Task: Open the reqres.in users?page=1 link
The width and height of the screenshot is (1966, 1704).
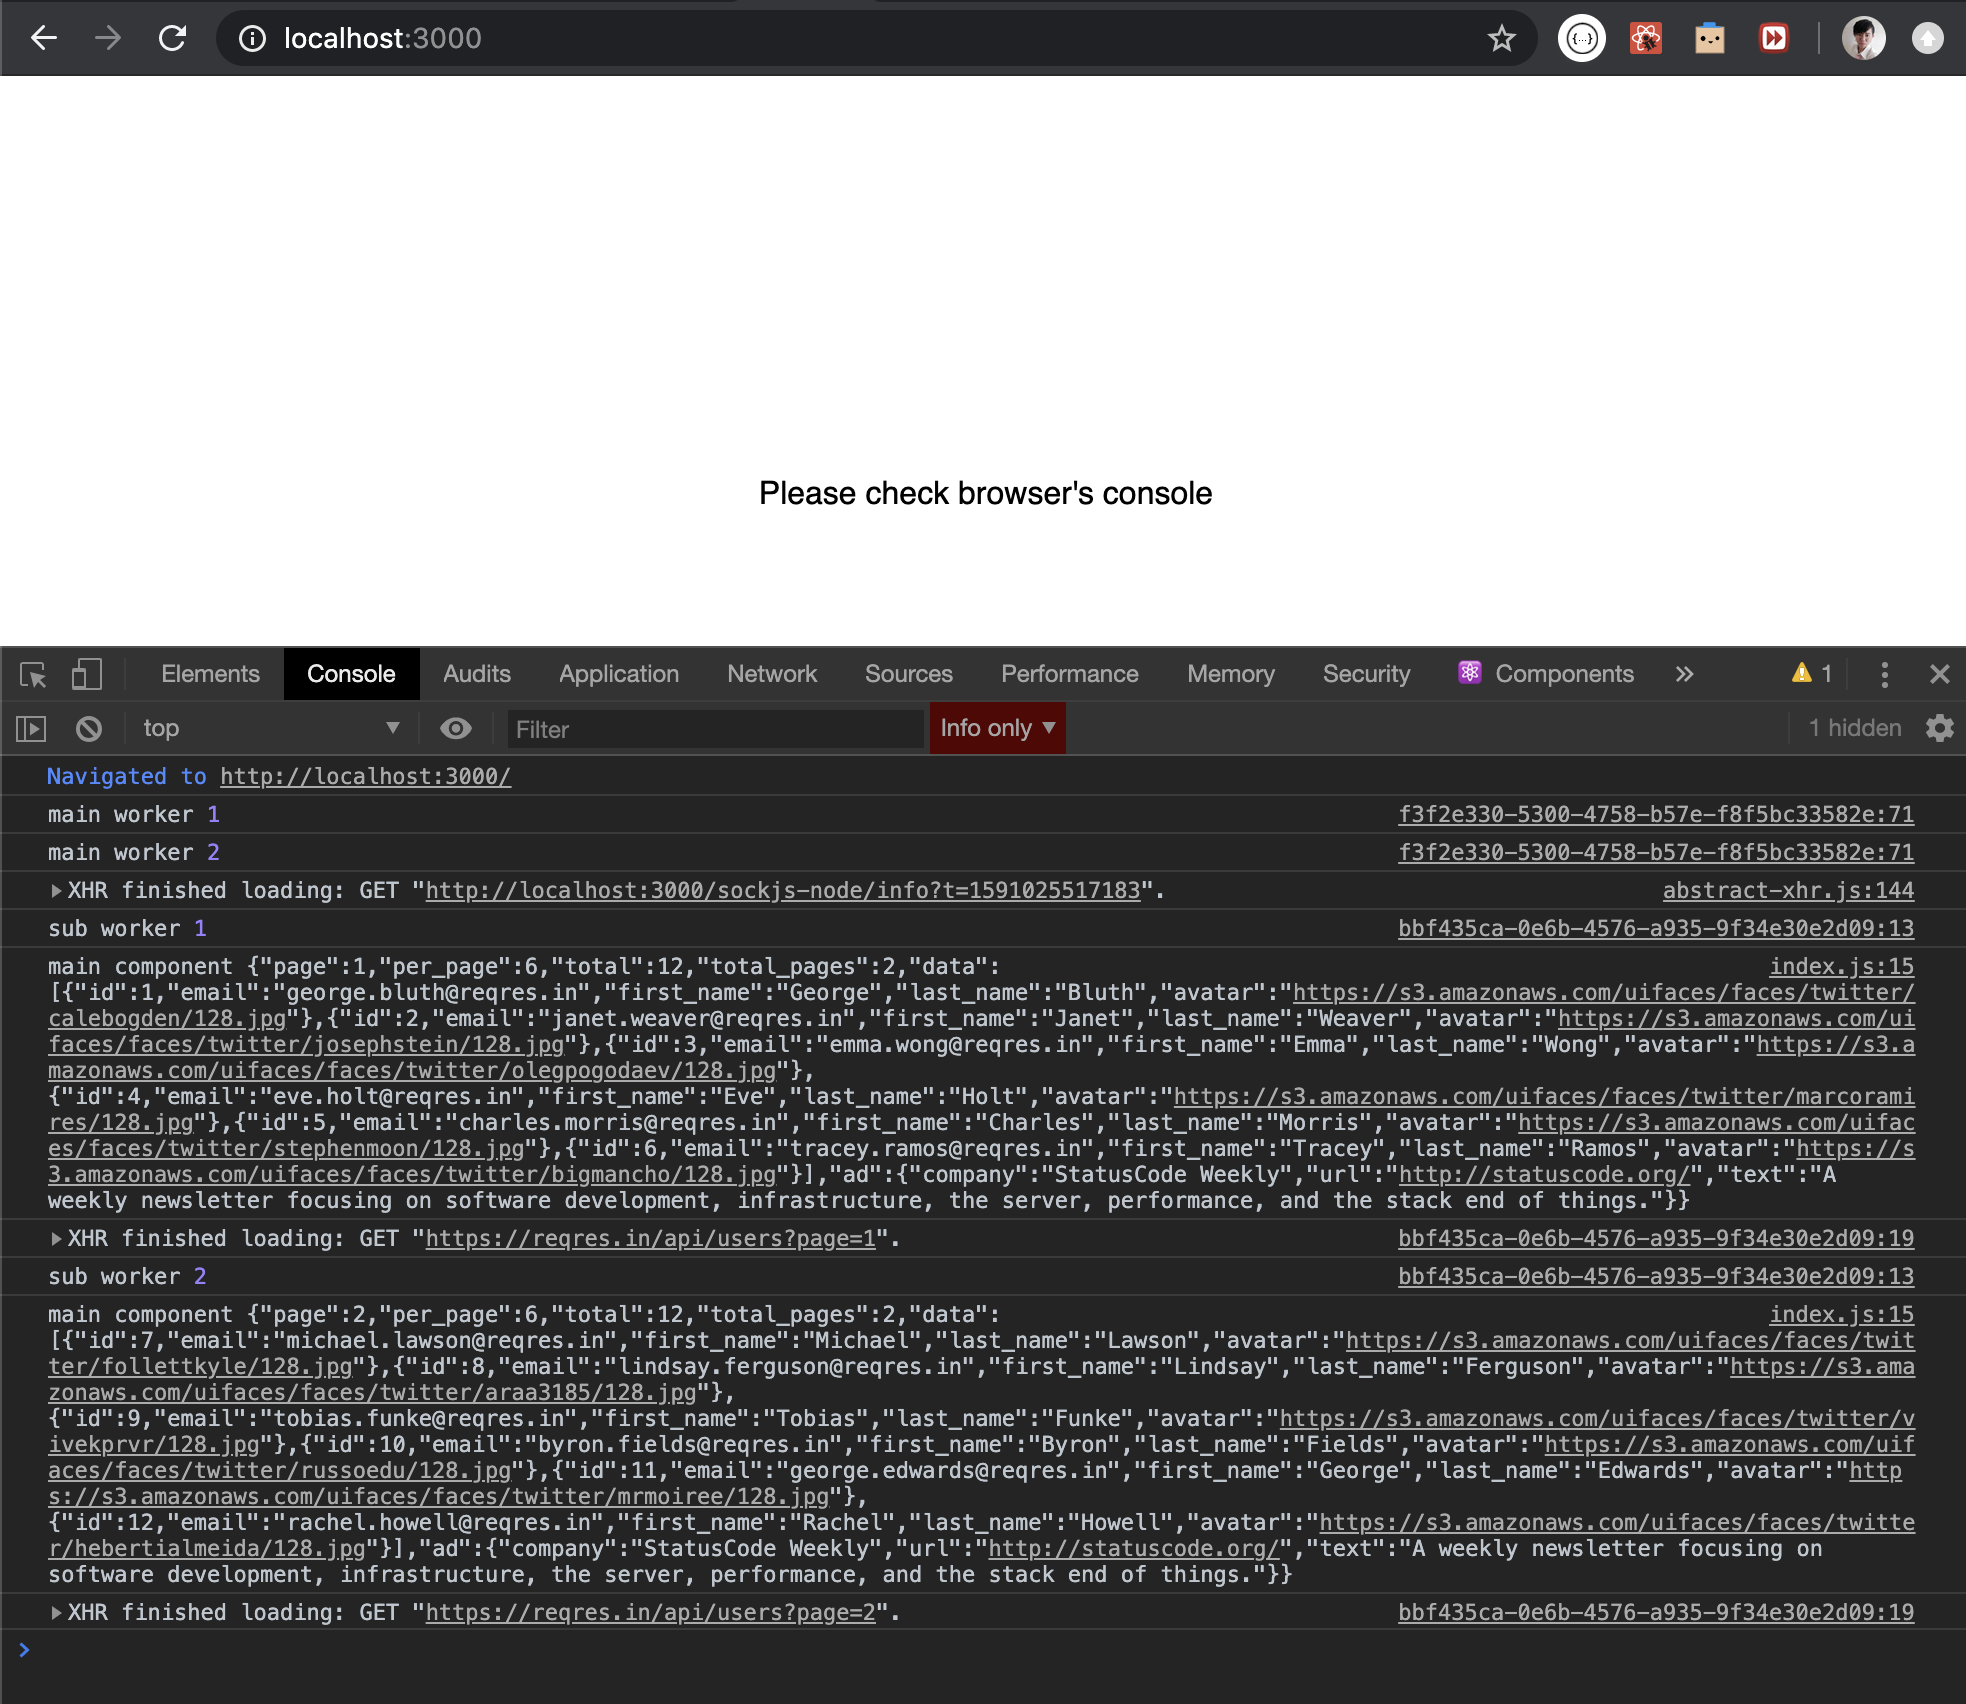Action: tap(650, 1239)
